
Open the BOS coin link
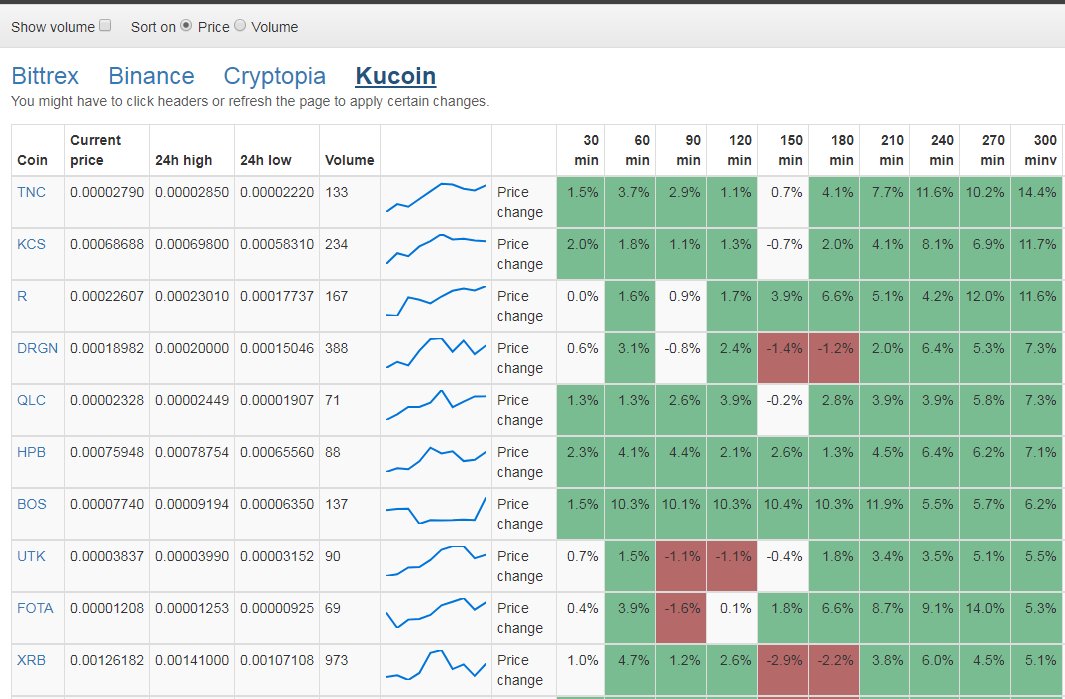click(x=32, y=504)
